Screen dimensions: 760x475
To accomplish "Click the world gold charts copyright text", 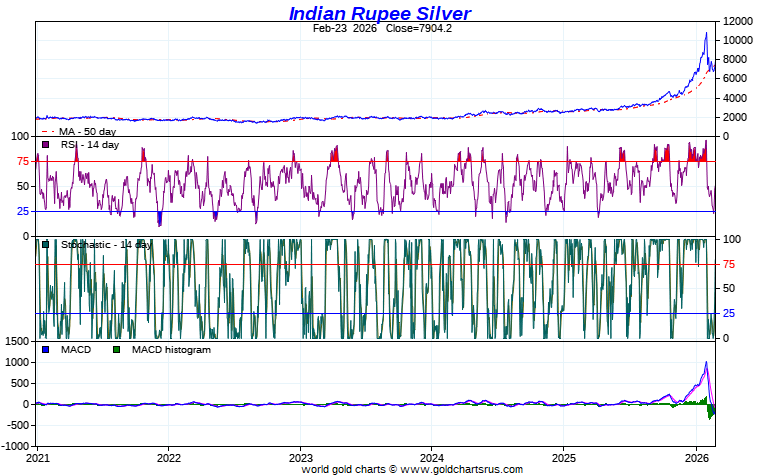I will (412, 469).
